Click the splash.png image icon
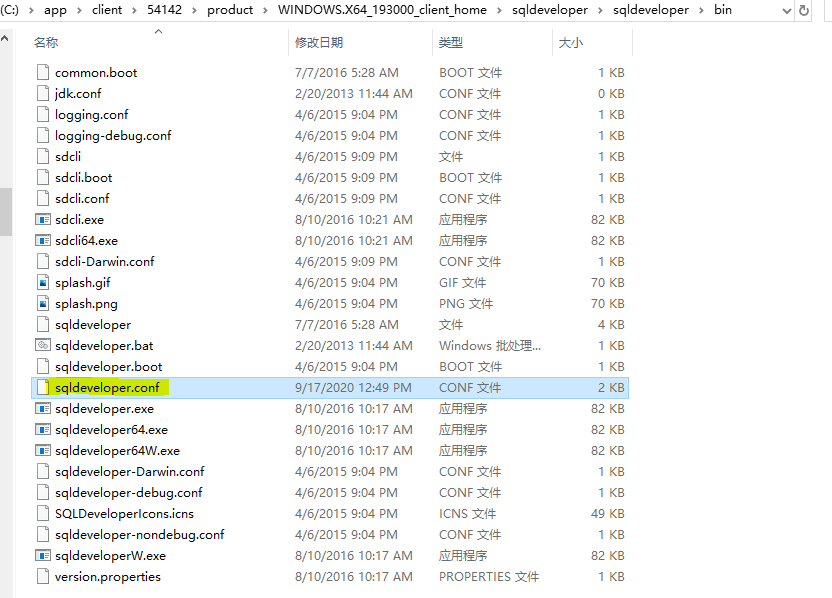The width and height of the screenshot is (832, 598). (43, 304)
